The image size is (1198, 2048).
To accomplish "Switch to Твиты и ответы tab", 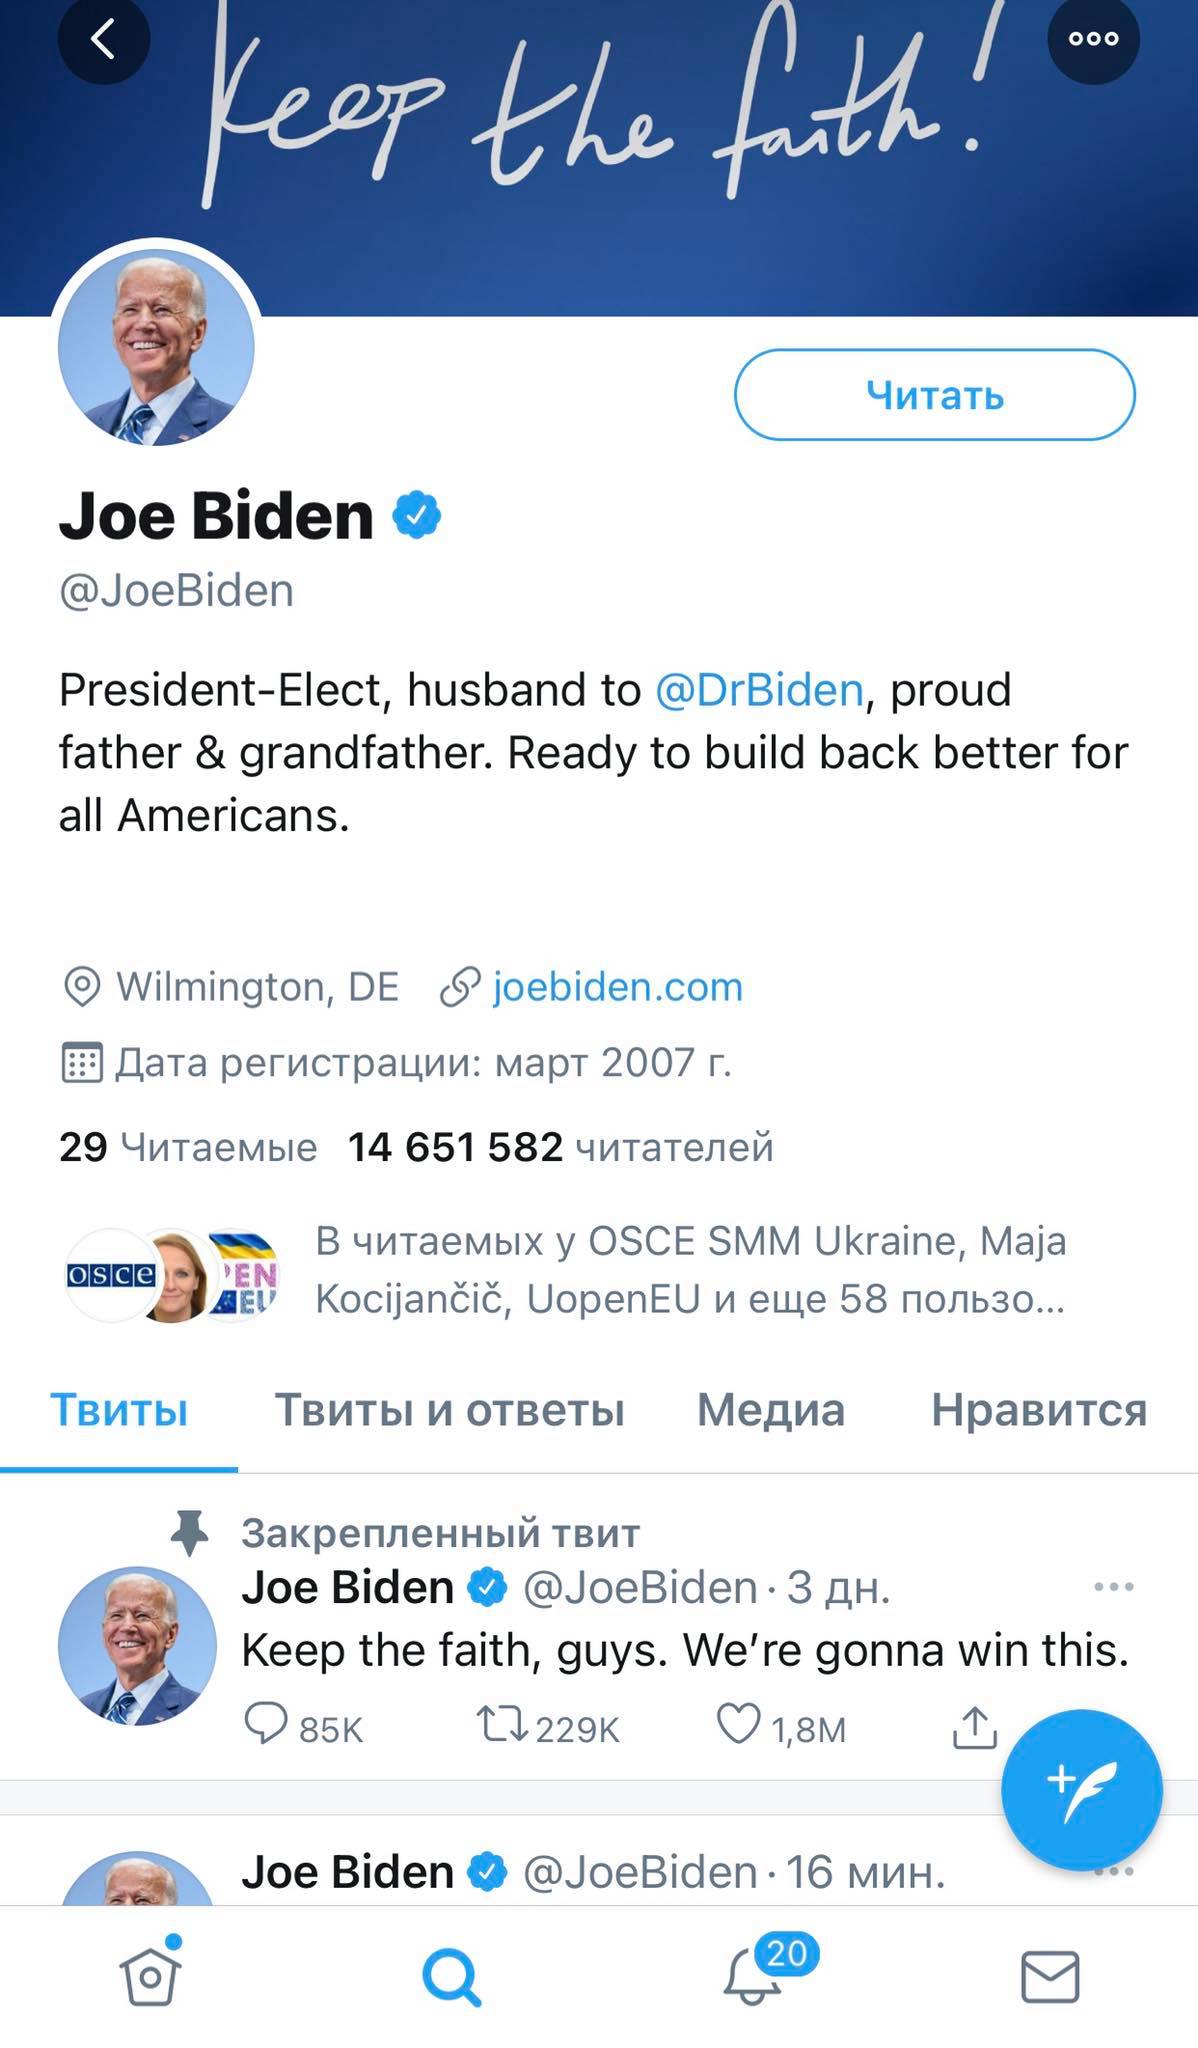I will tap(449, 1410).
